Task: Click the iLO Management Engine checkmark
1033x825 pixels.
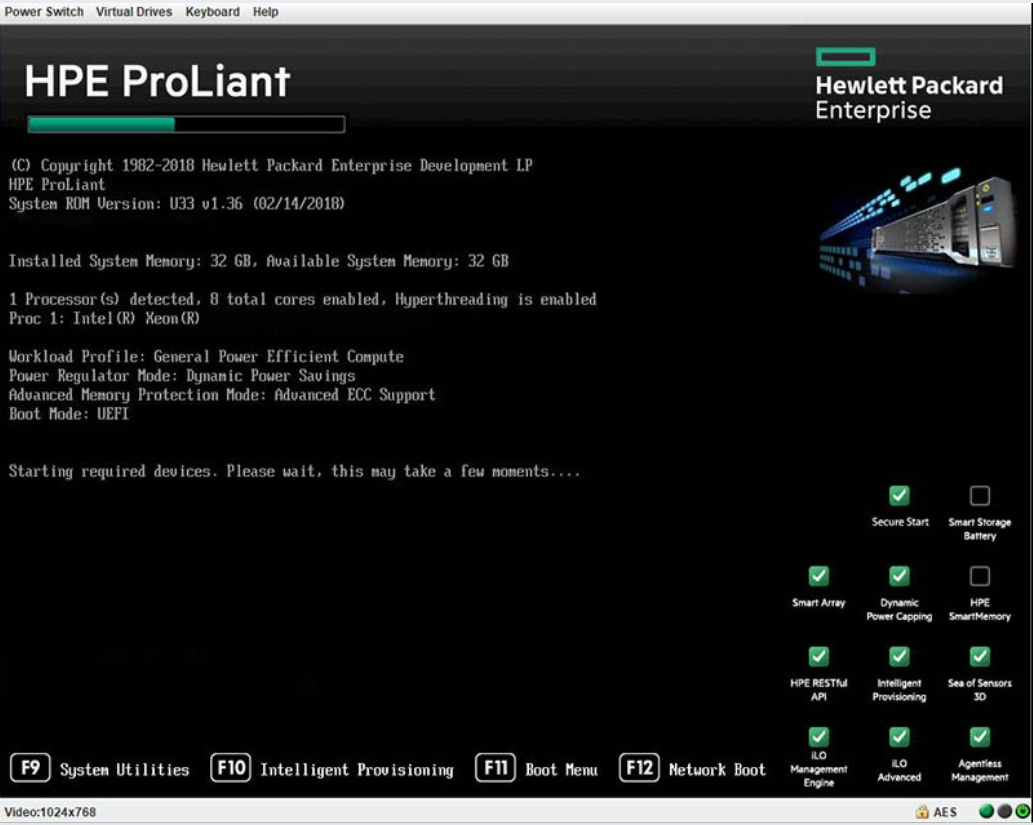Action: pos(819,737)
